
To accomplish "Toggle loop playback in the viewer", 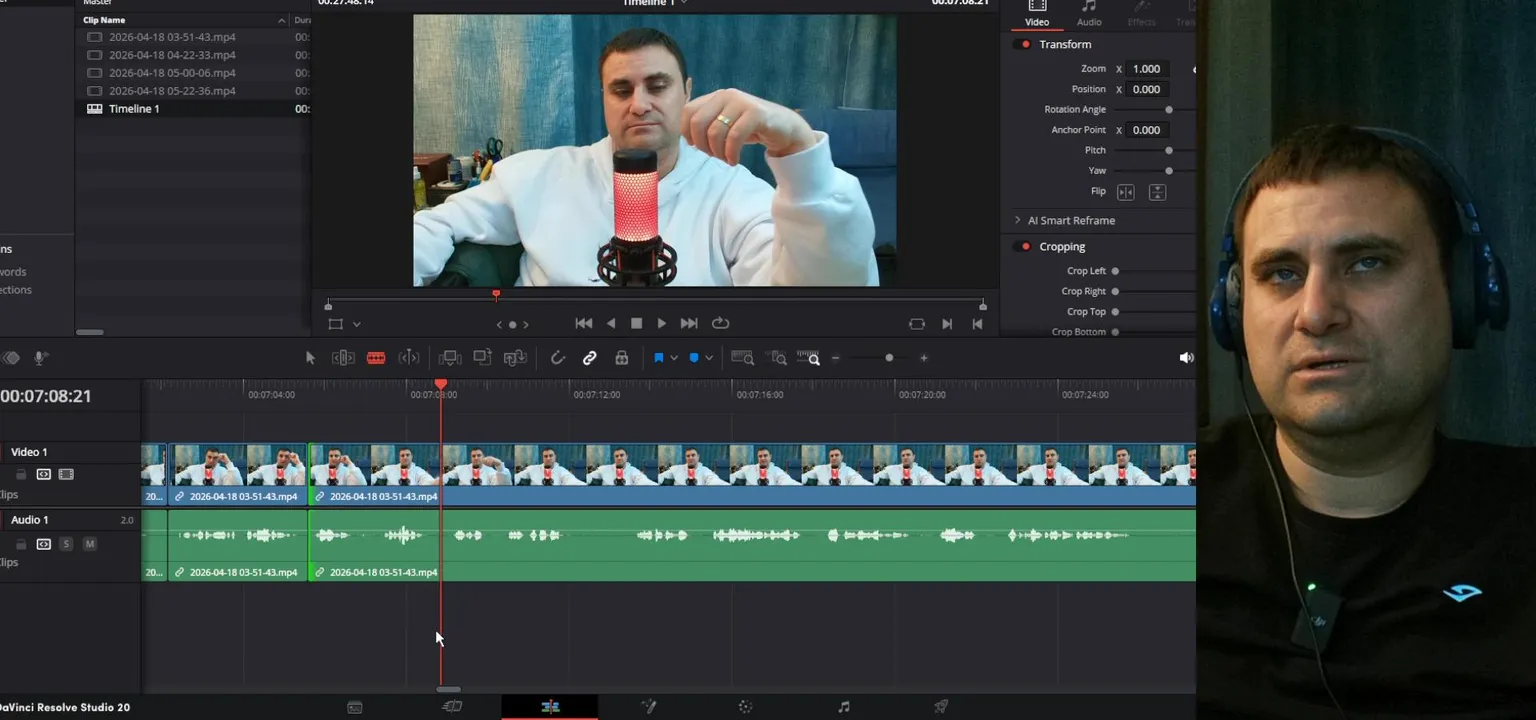I will click(x=720, y=323).
